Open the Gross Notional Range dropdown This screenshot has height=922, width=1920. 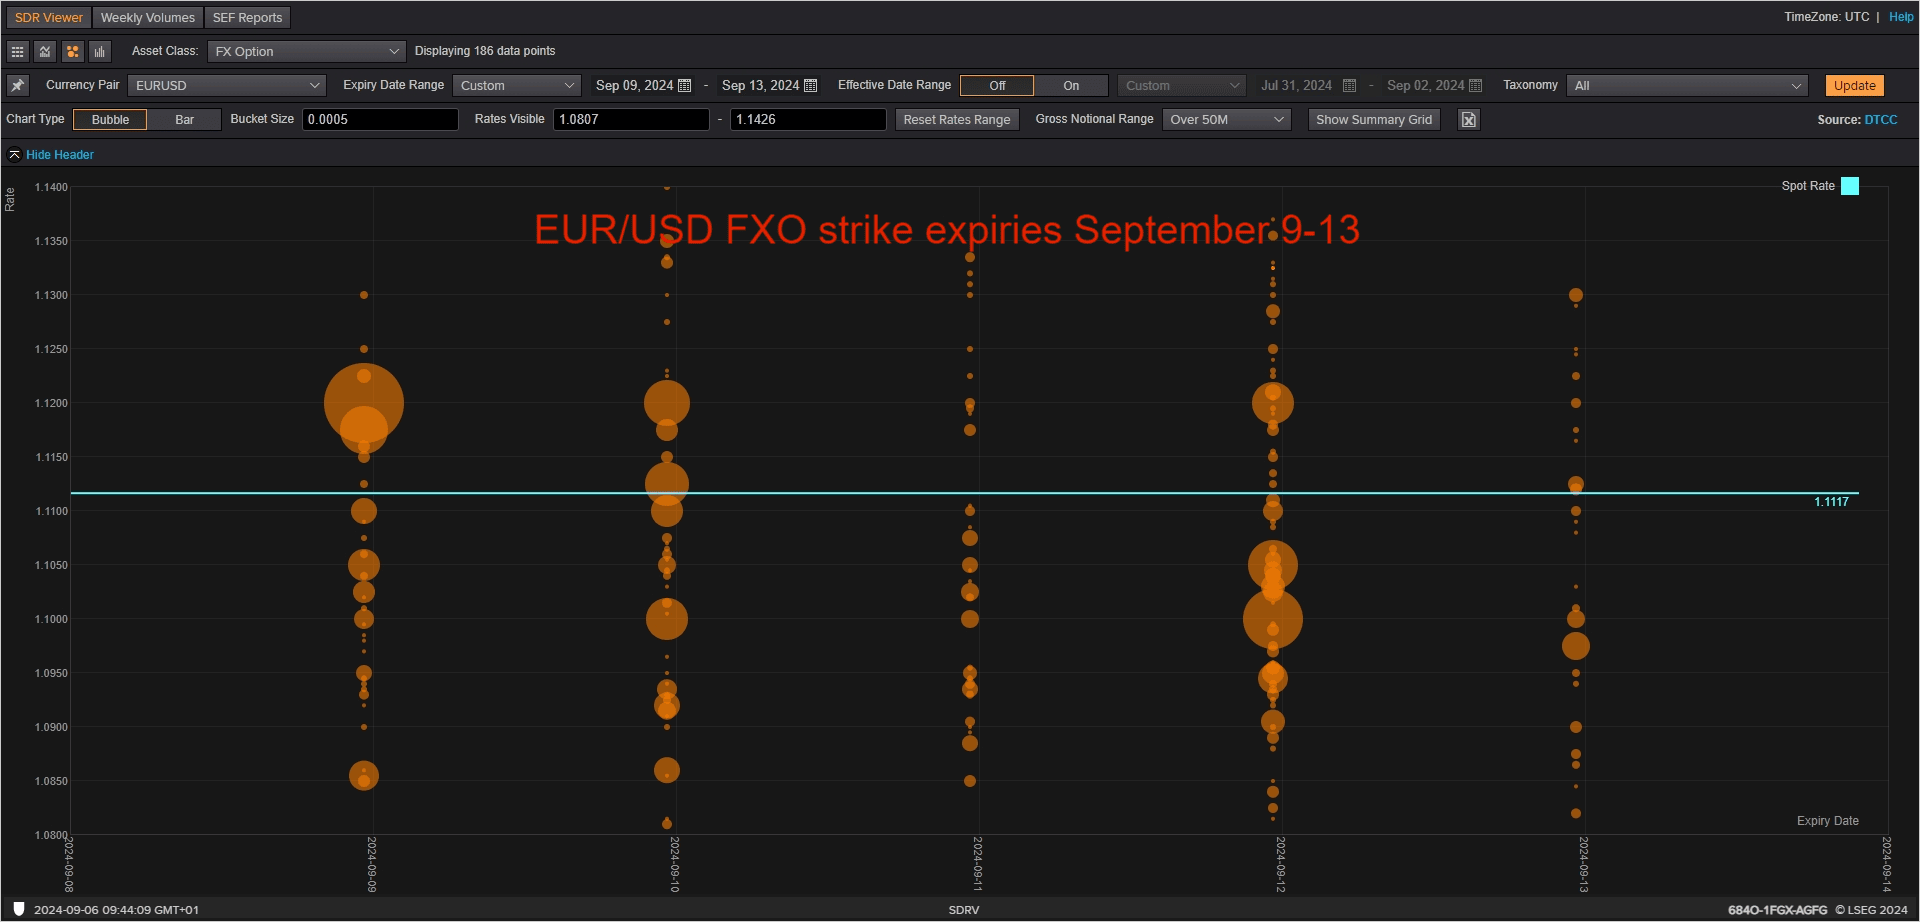(x=1226, y=120)
